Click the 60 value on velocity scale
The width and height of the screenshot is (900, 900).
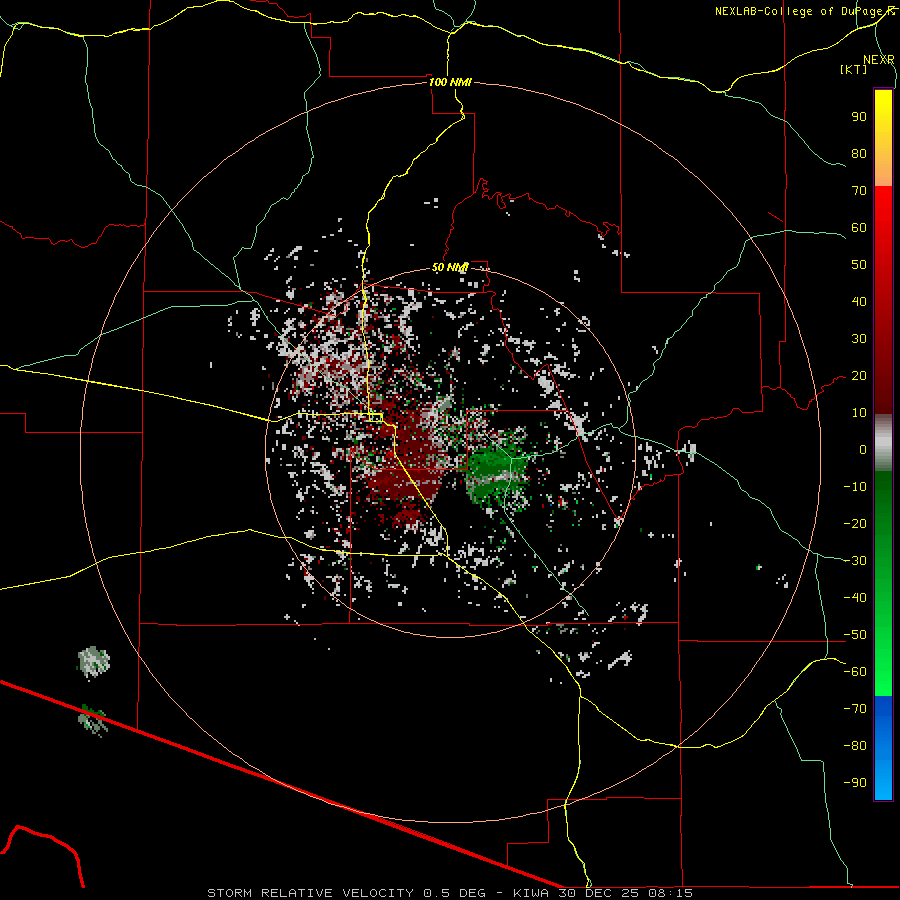859,228
